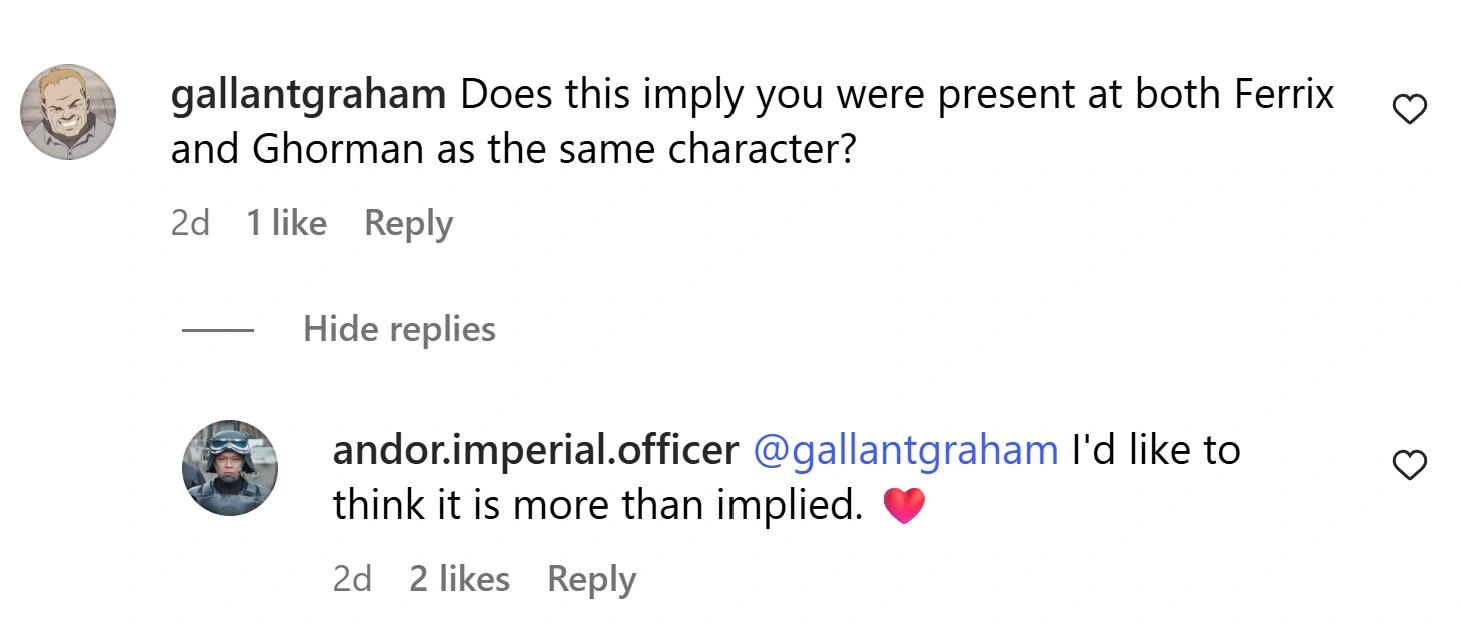Collapse the thread with Hide replies
Viewport: 1461px width, 624px height.
[x=399, y=329]
